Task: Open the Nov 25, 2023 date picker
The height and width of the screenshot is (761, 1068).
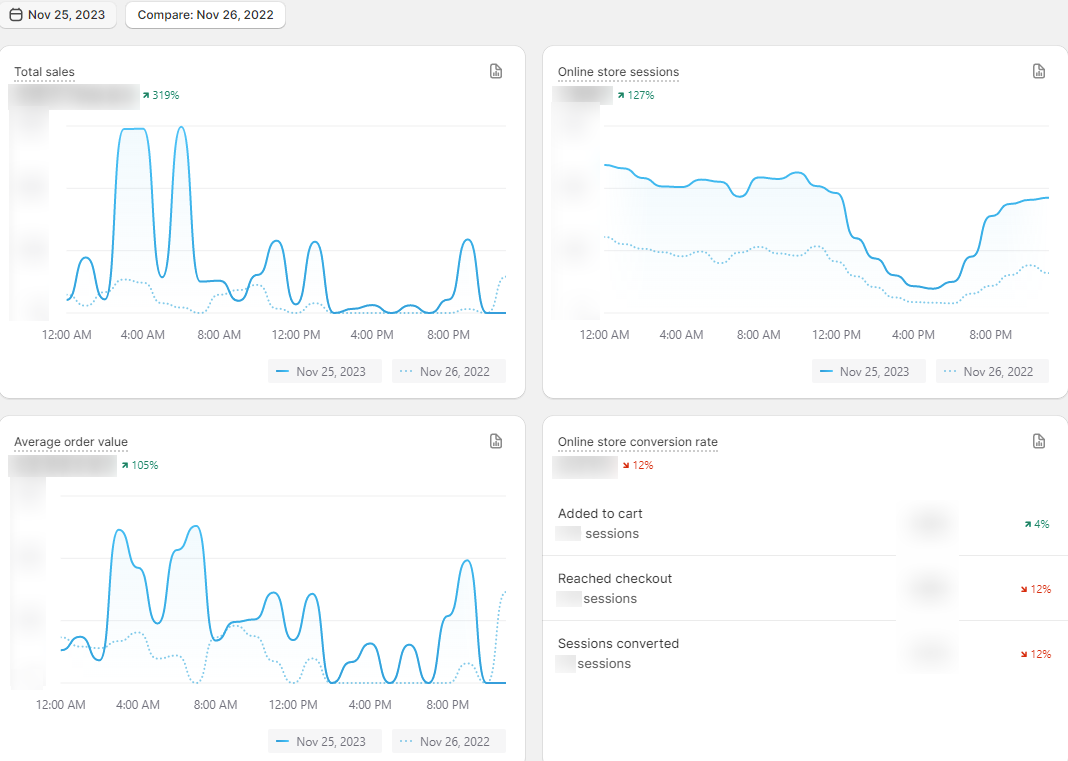Action: [x=57, y=15]
